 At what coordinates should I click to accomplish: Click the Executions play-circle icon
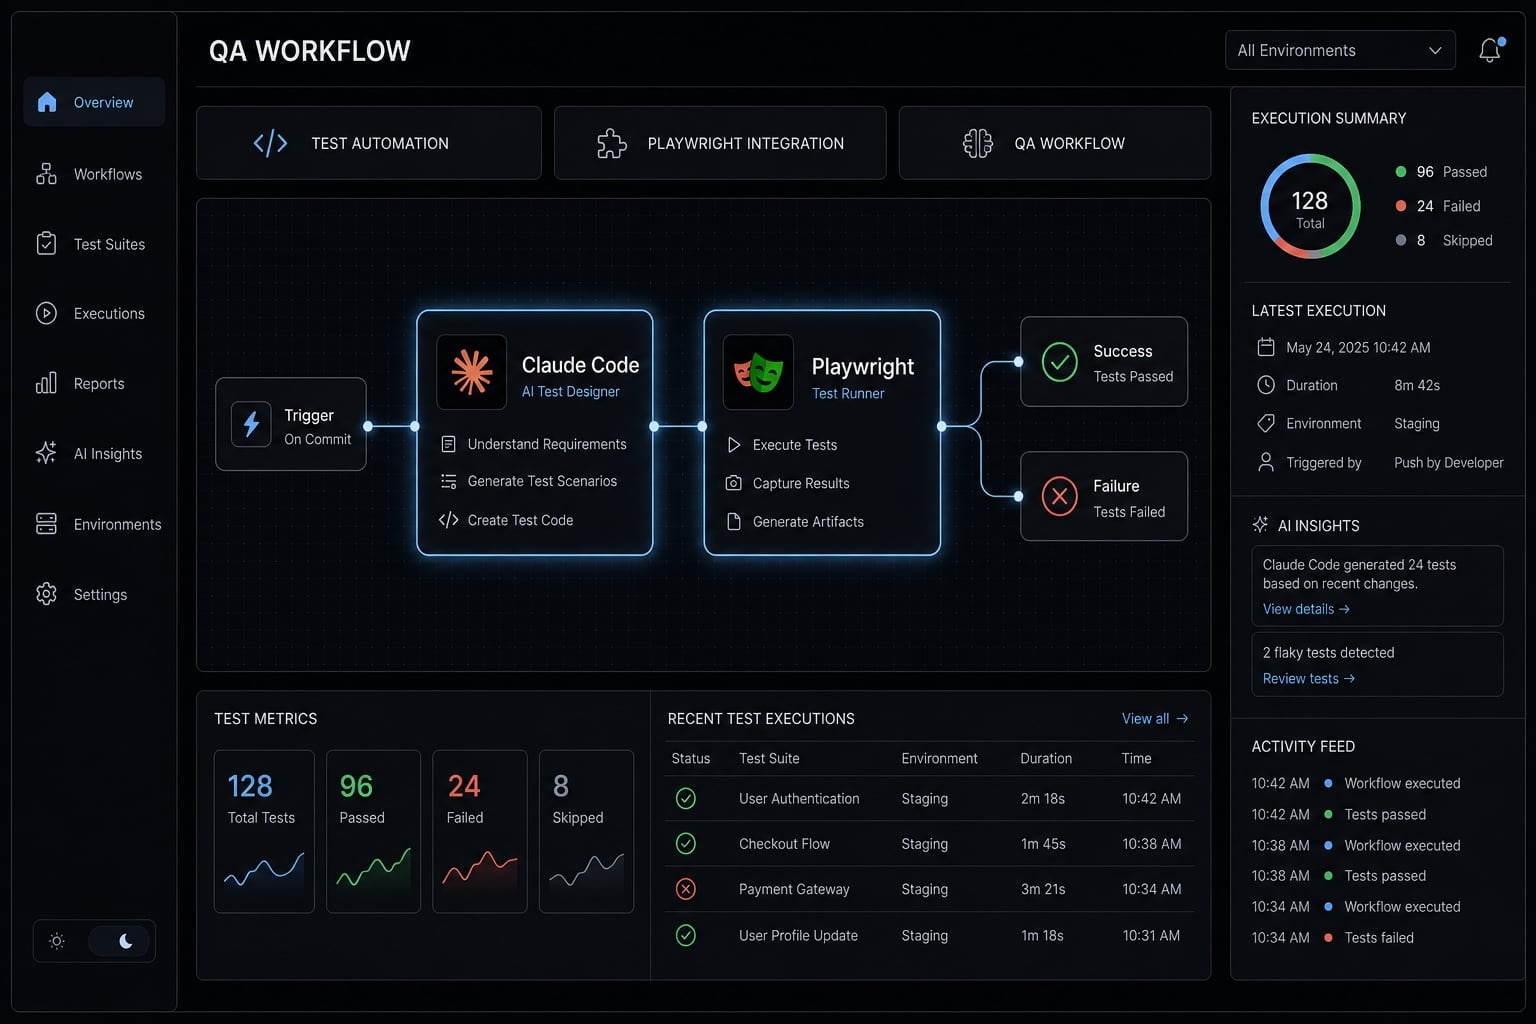[46, 313]
